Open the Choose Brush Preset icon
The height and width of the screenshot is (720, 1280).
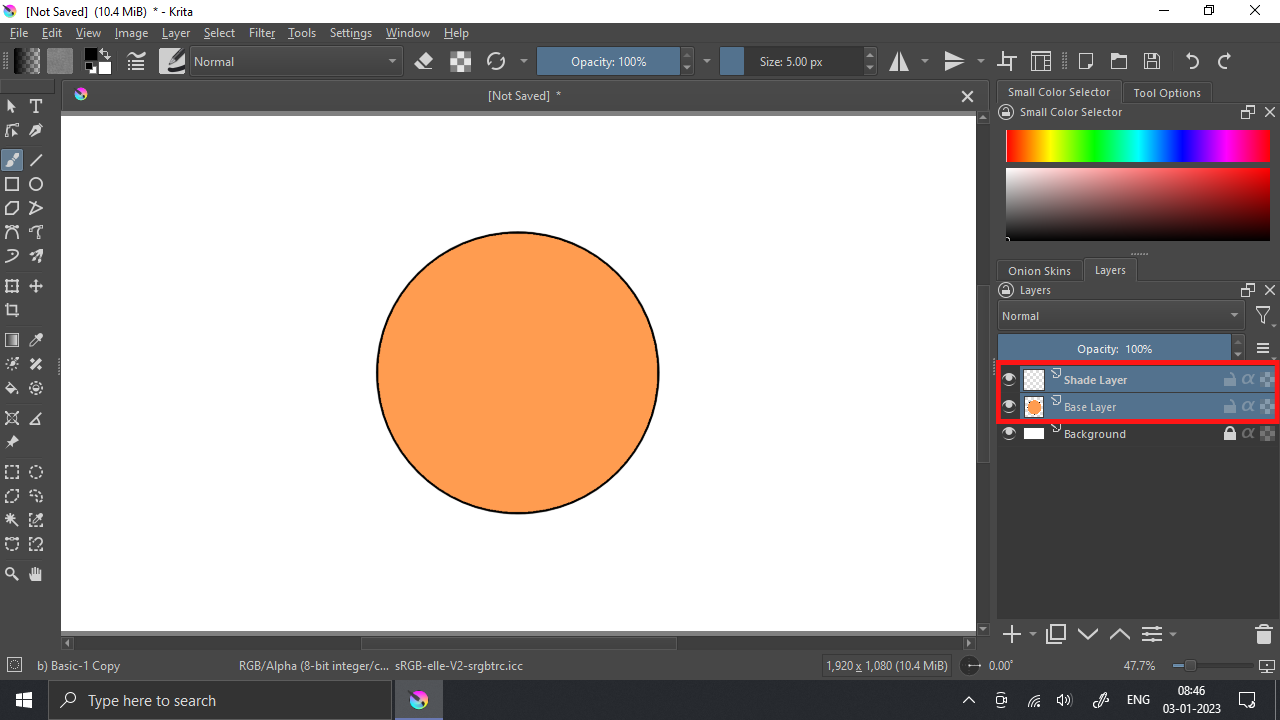pos(172,61)
